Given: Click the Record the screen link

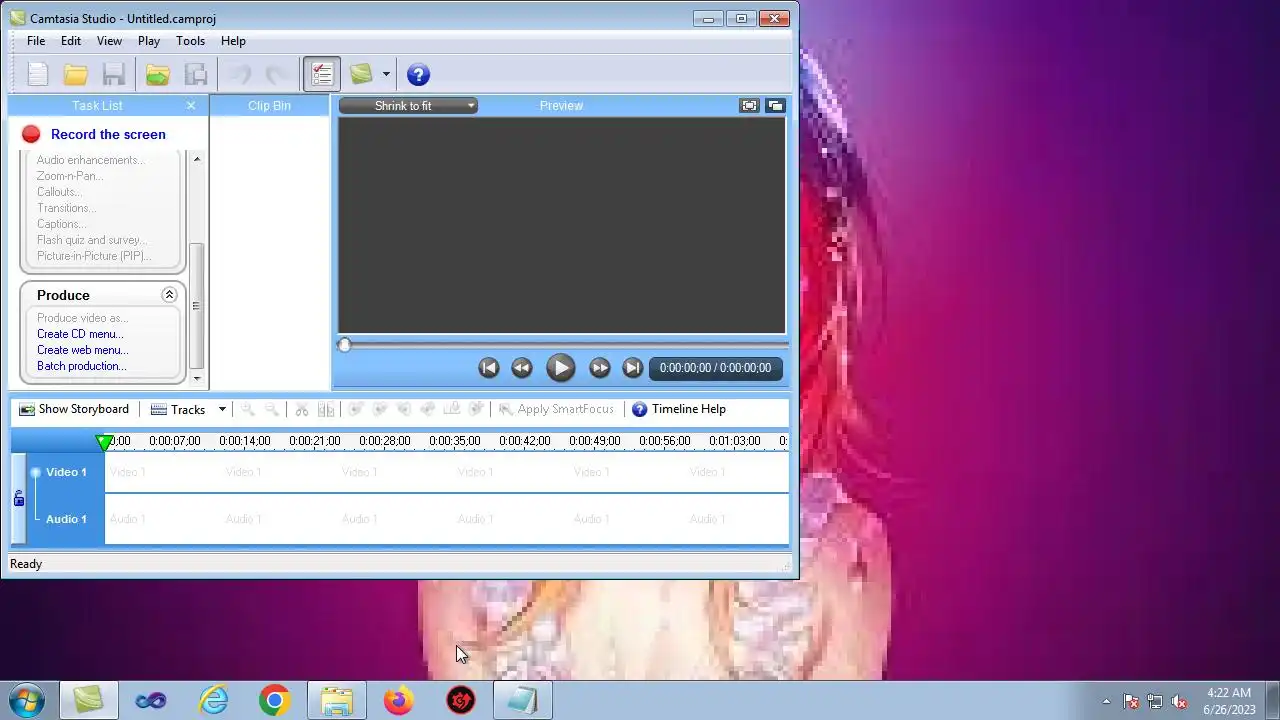Looking at the screenshot, I should point(108,134).
